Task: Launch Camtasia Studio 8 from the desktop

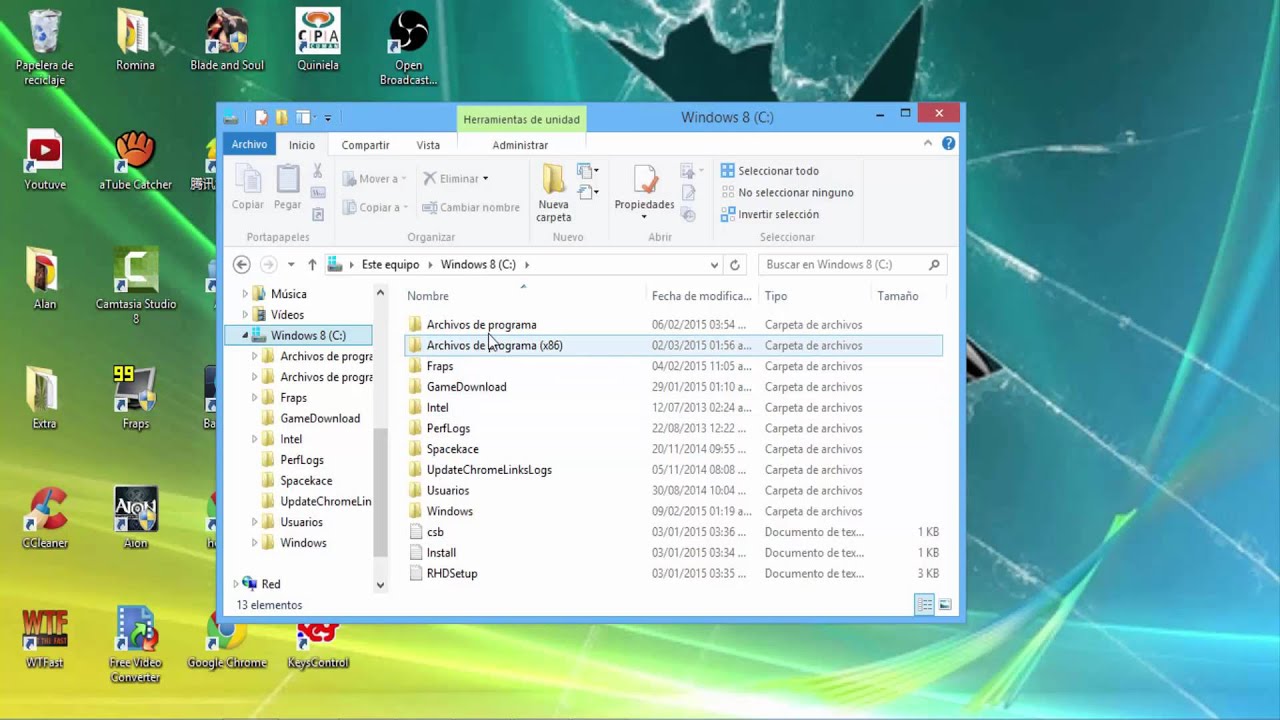Action: 136,286
